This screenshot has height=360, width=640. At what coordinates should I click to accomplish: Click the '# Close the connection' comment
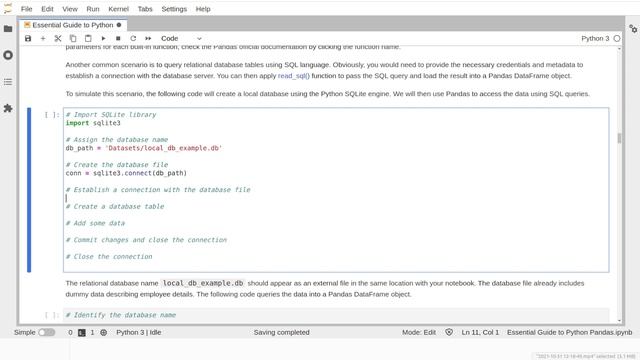(x=109, y=257)
